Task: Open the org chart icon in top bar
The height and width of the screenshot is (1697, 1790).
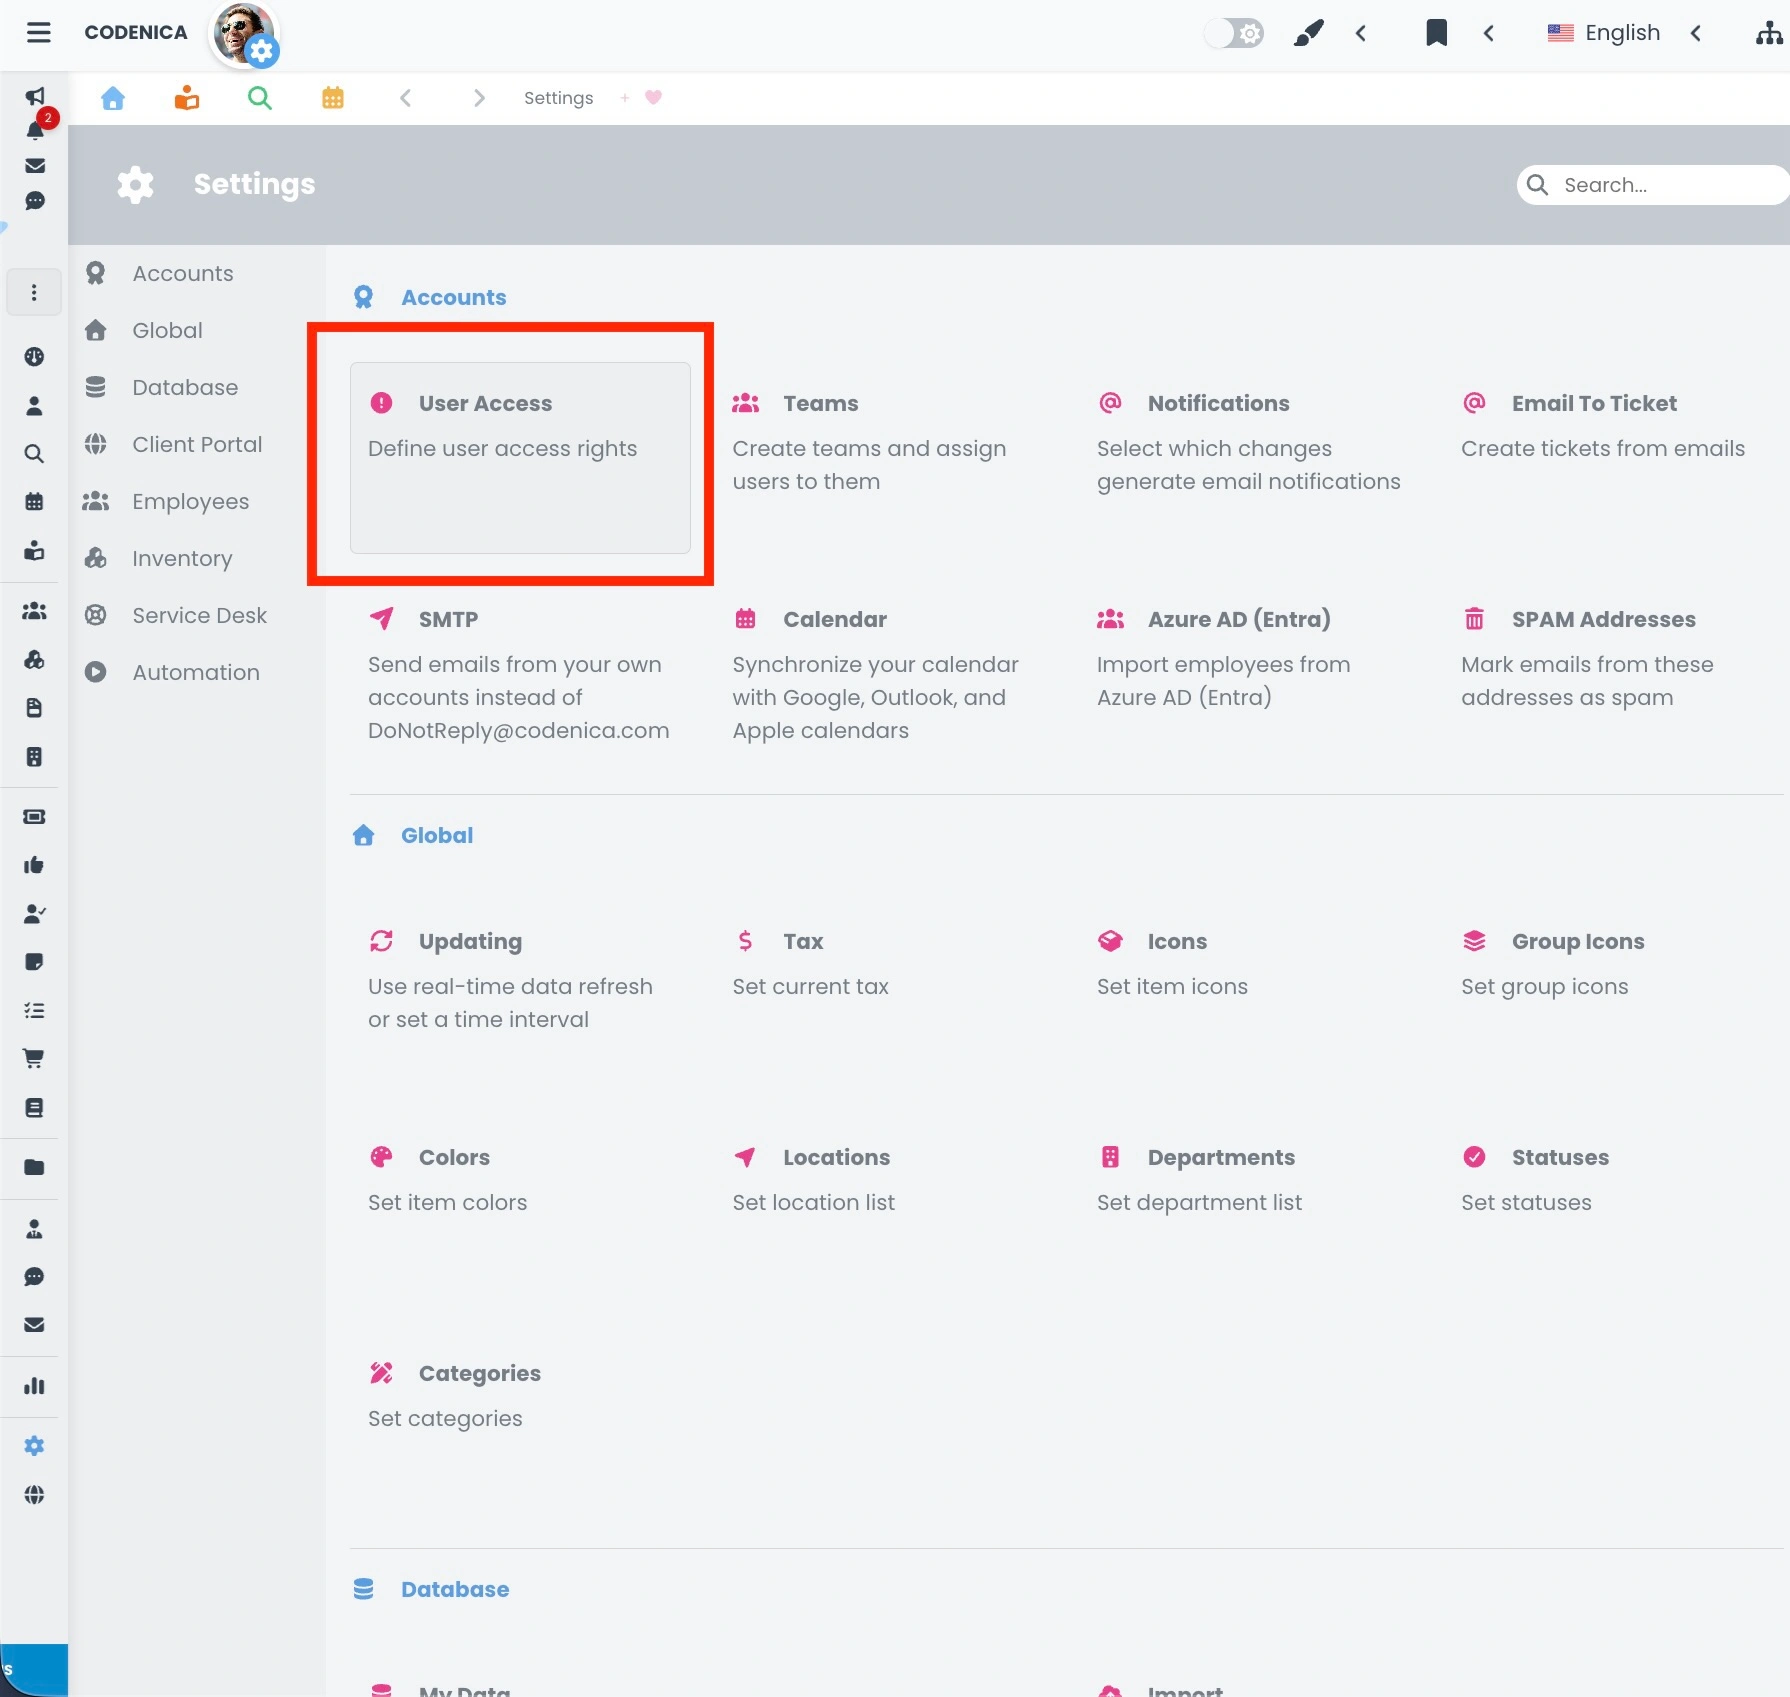Action: click(1767, 32)
